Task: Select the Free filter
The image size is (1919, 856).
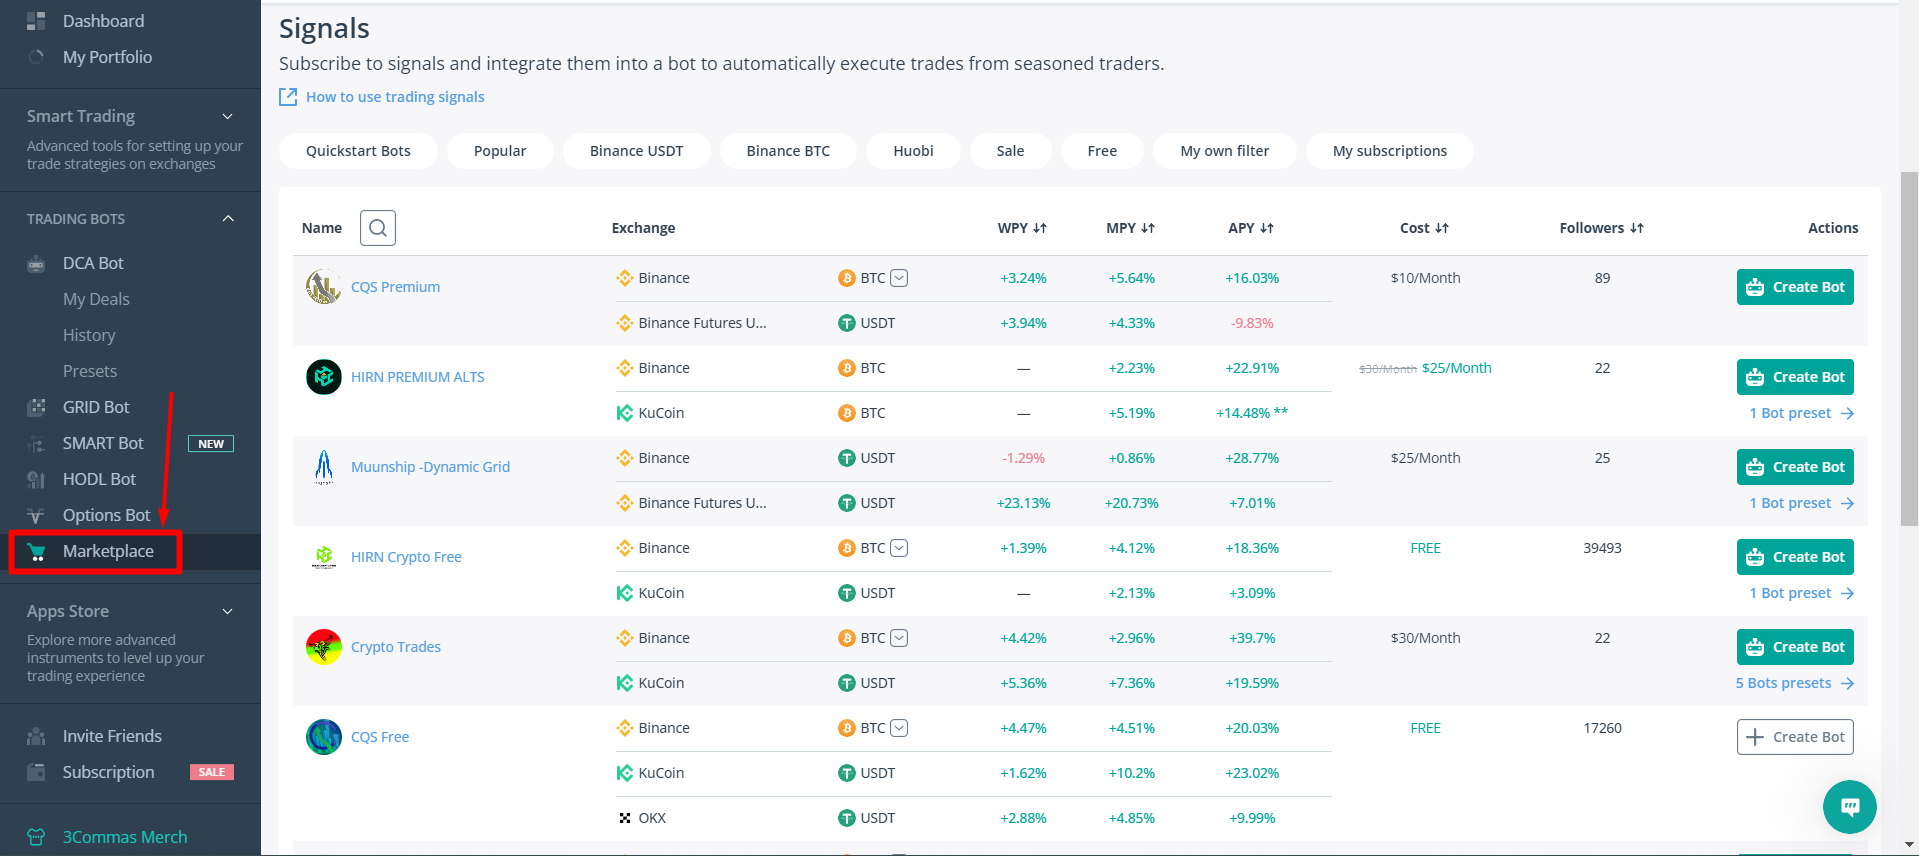Action: pos(1102,151)
